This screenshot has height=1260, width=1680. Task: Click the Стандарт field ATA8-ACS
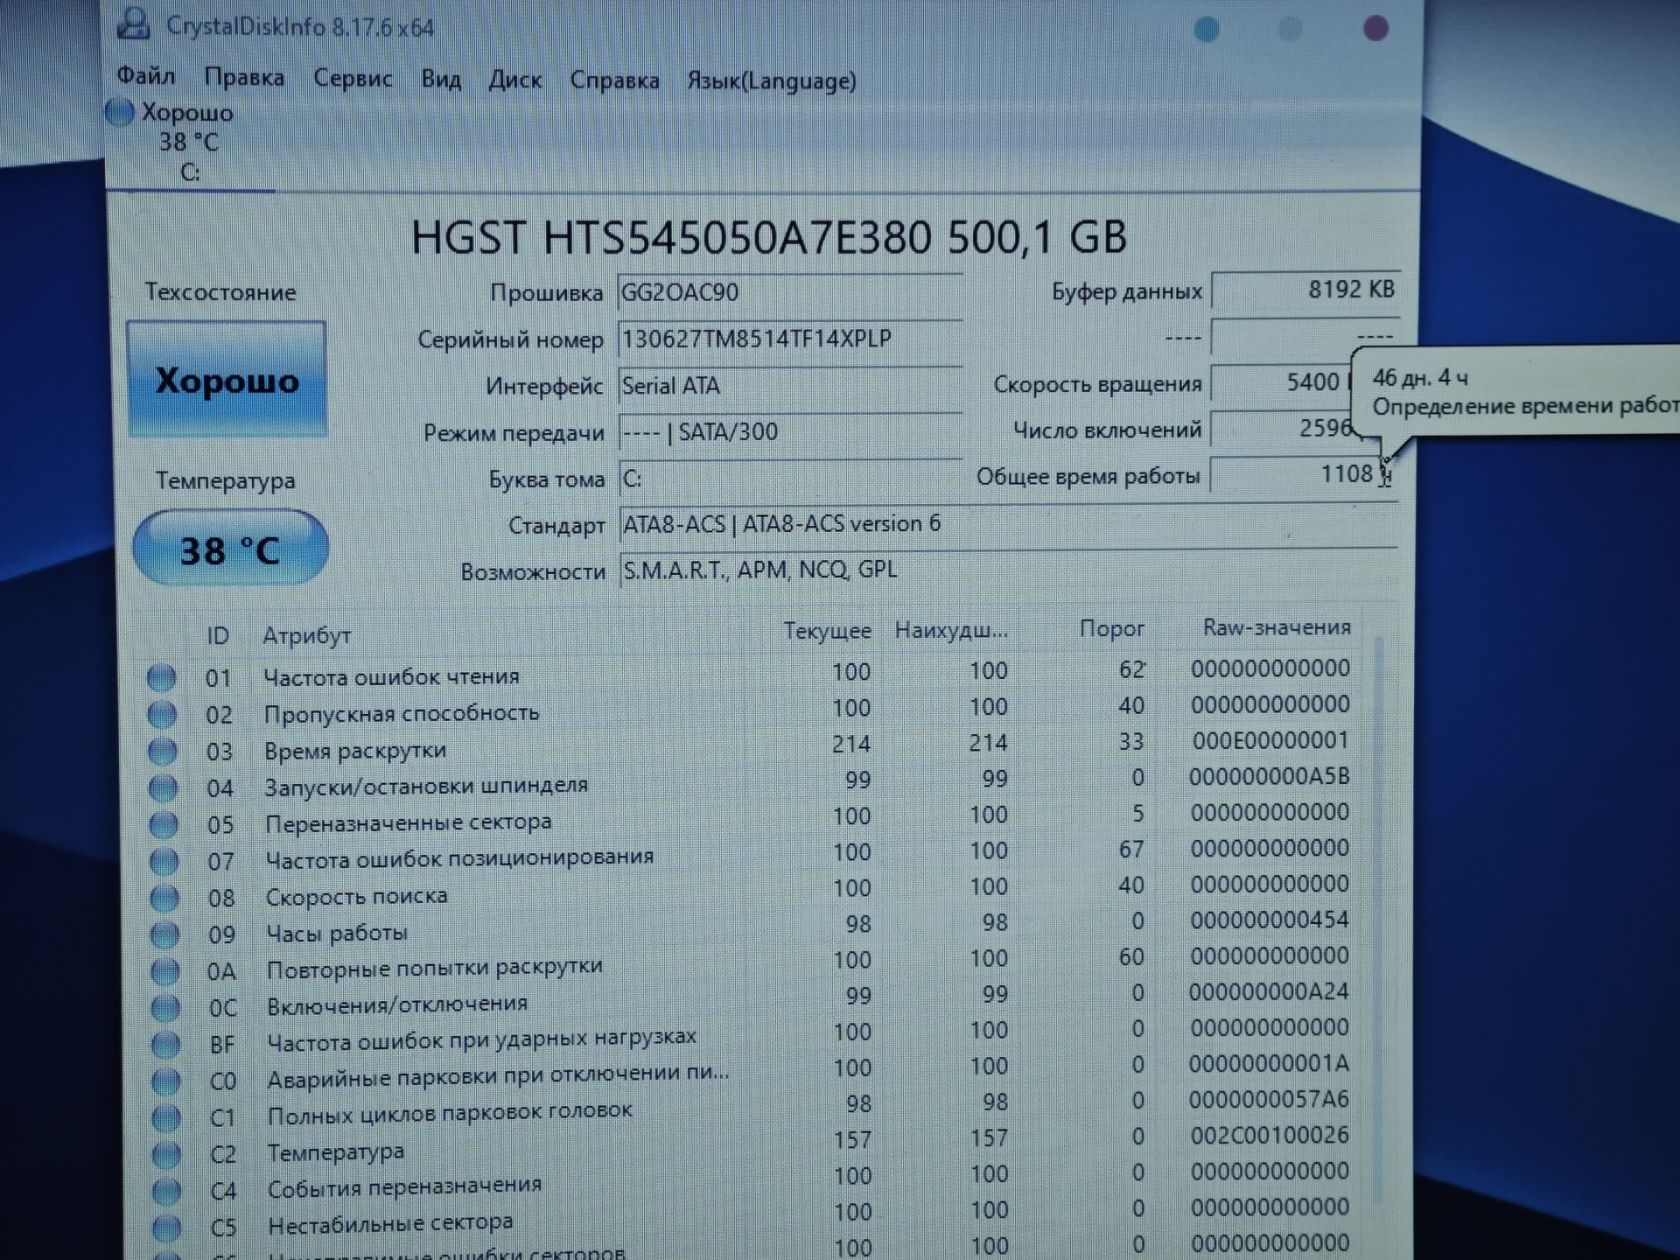pos(1007,524)
